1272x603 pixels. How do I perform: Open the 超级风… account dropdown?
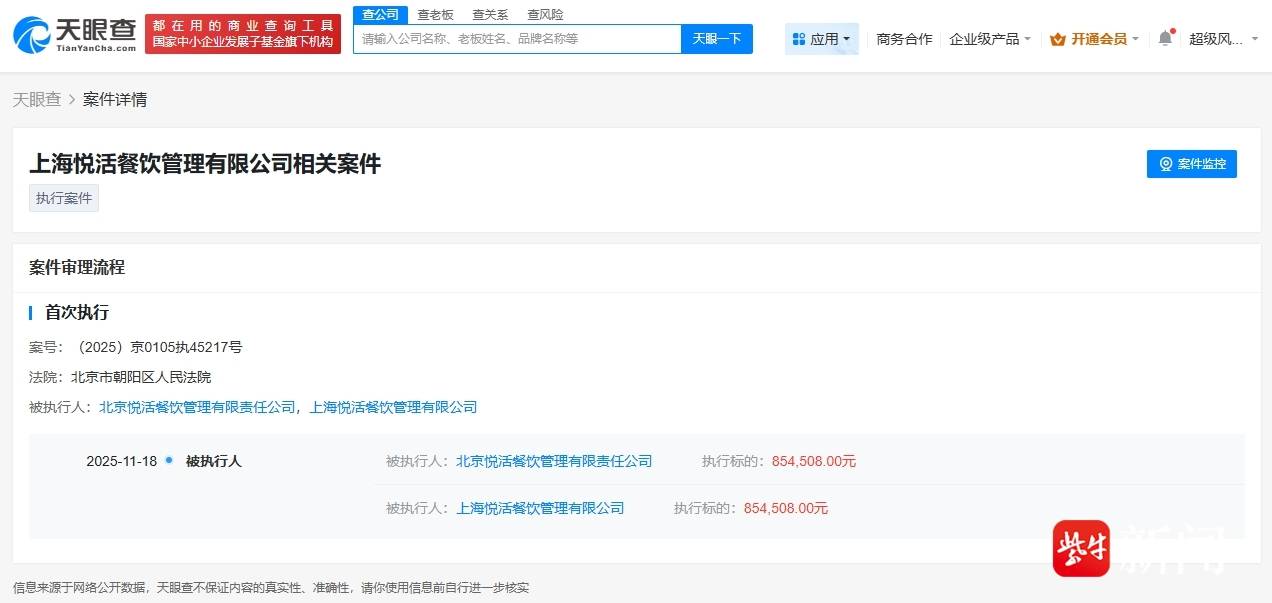[x=1221, y=39]
